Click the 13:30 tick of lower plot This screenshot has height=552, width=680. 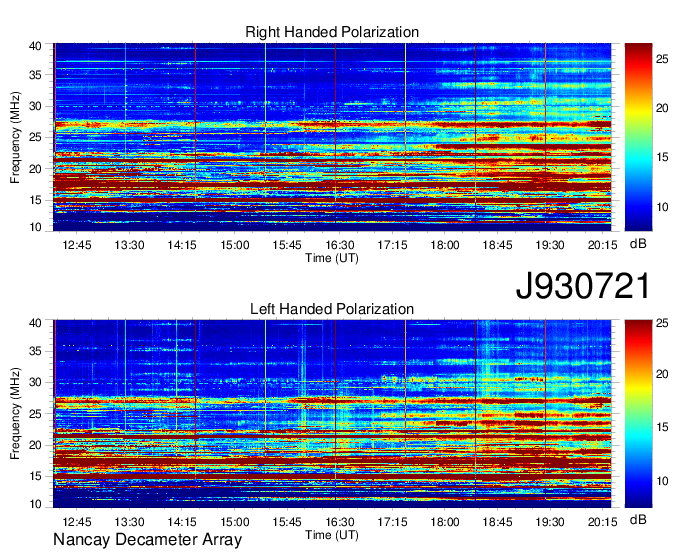click(129, 522)
